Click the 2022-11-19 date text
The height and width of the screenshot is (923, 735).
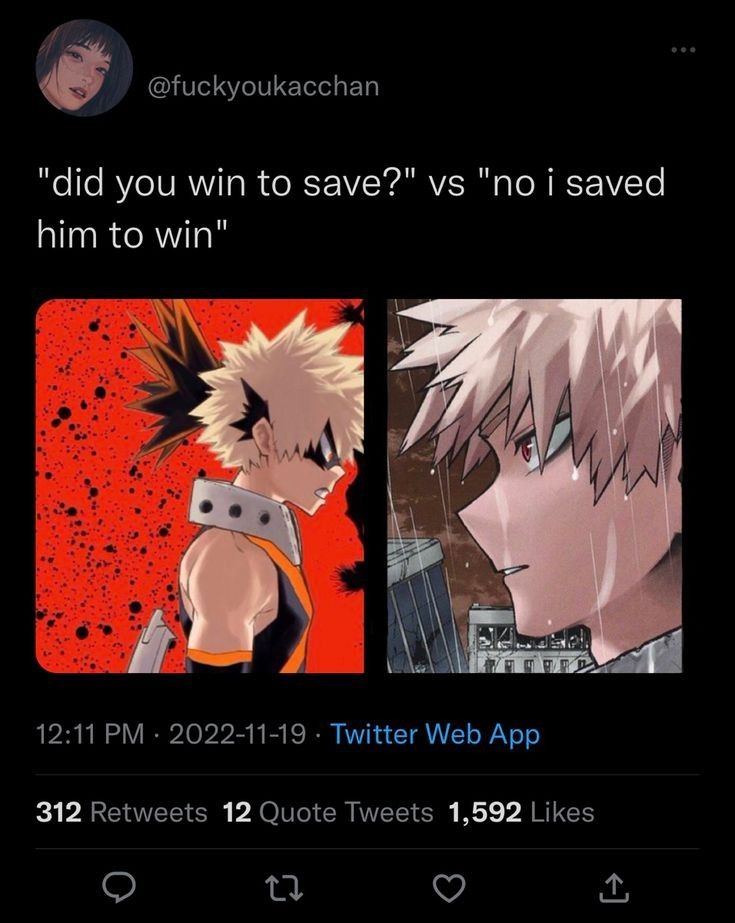coord(238,734)
